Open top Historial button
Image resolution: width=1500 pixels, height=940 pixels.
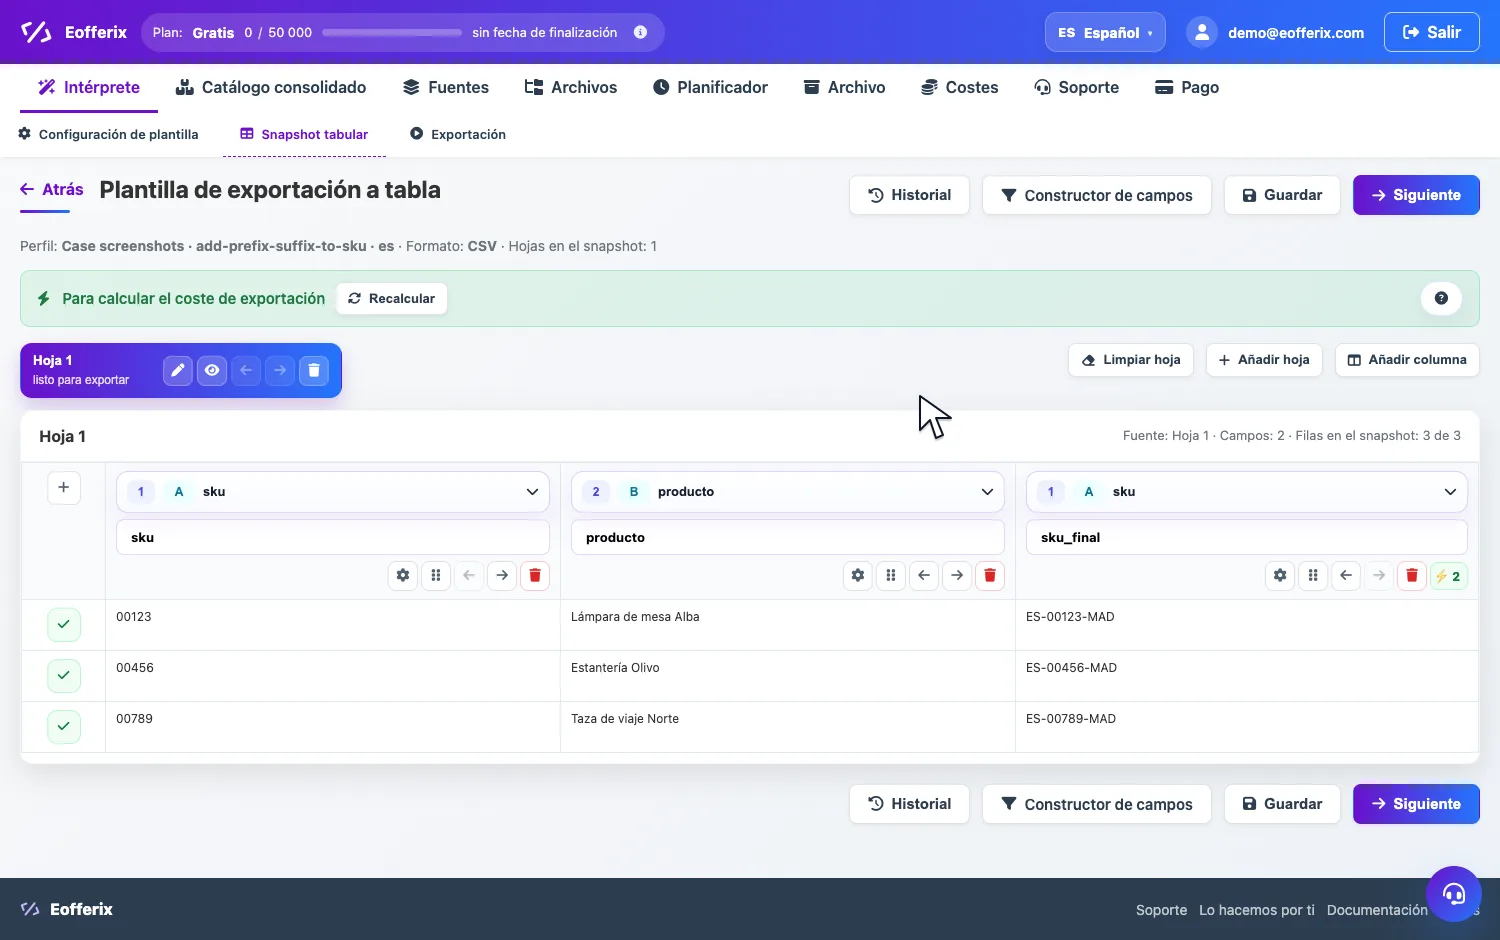coord(909,195)
